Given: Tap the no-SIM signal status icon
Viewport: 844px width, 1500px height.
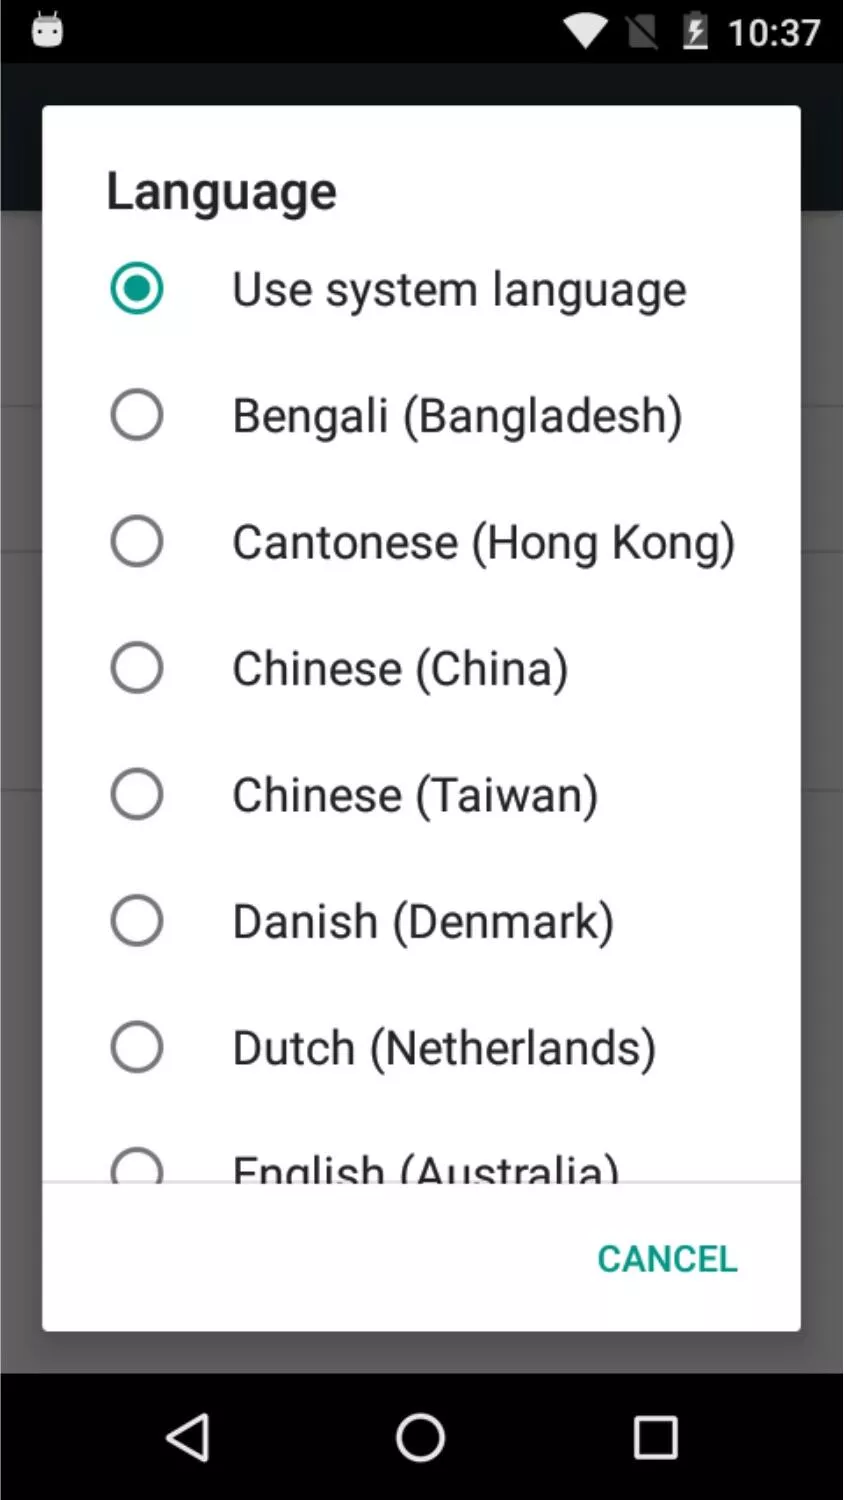Looking at the screenshot, I should click(642, 32).
